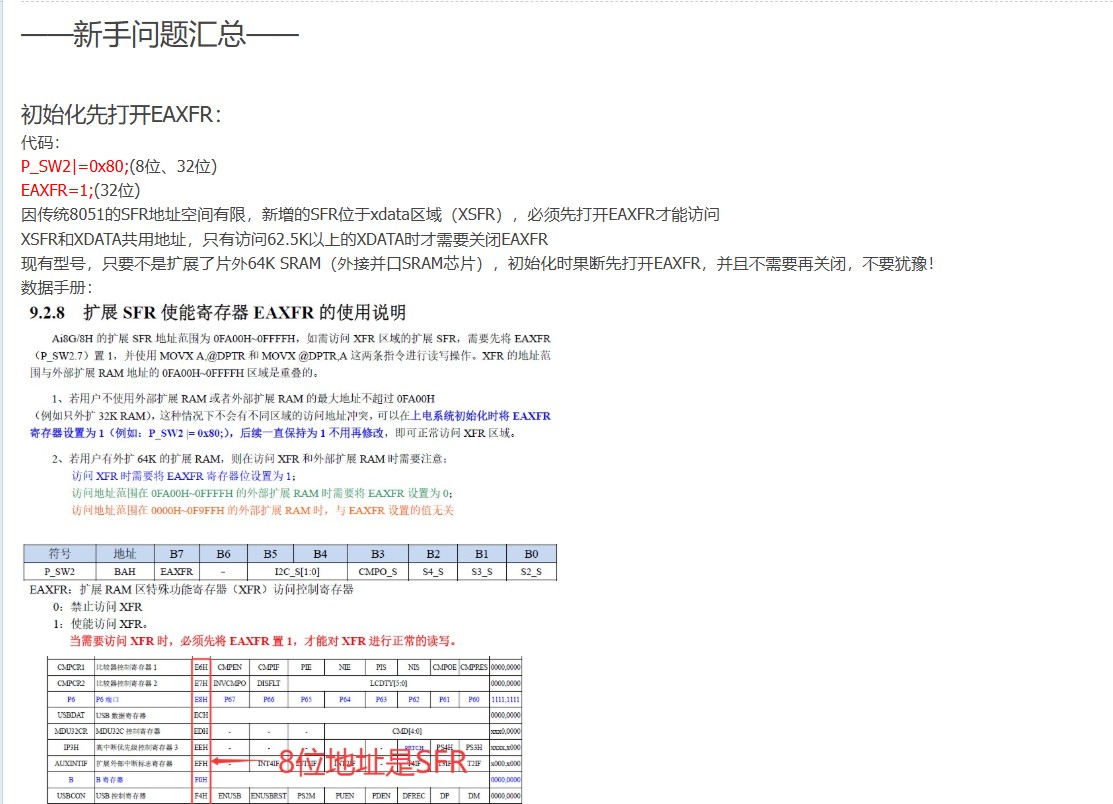This screenshot has height=804, width=1113.
Task: Click the green 0FA00H~0FFFFH address range line
Action: click(262, 493)
